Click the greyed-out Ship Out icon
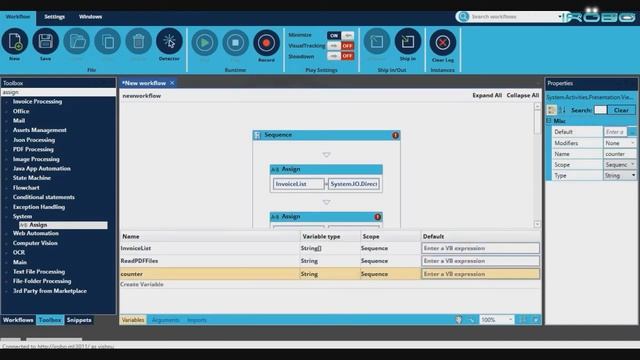 [377, 42]
